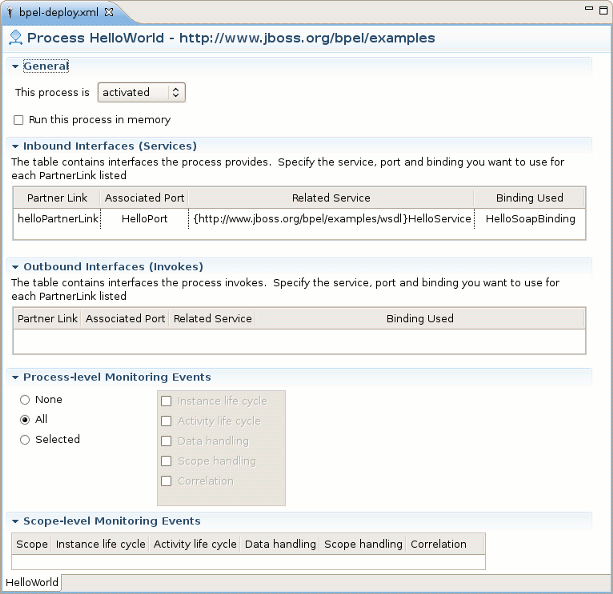Collapse the General section
This screenshot has height=594, width=613.
[15, 66]
